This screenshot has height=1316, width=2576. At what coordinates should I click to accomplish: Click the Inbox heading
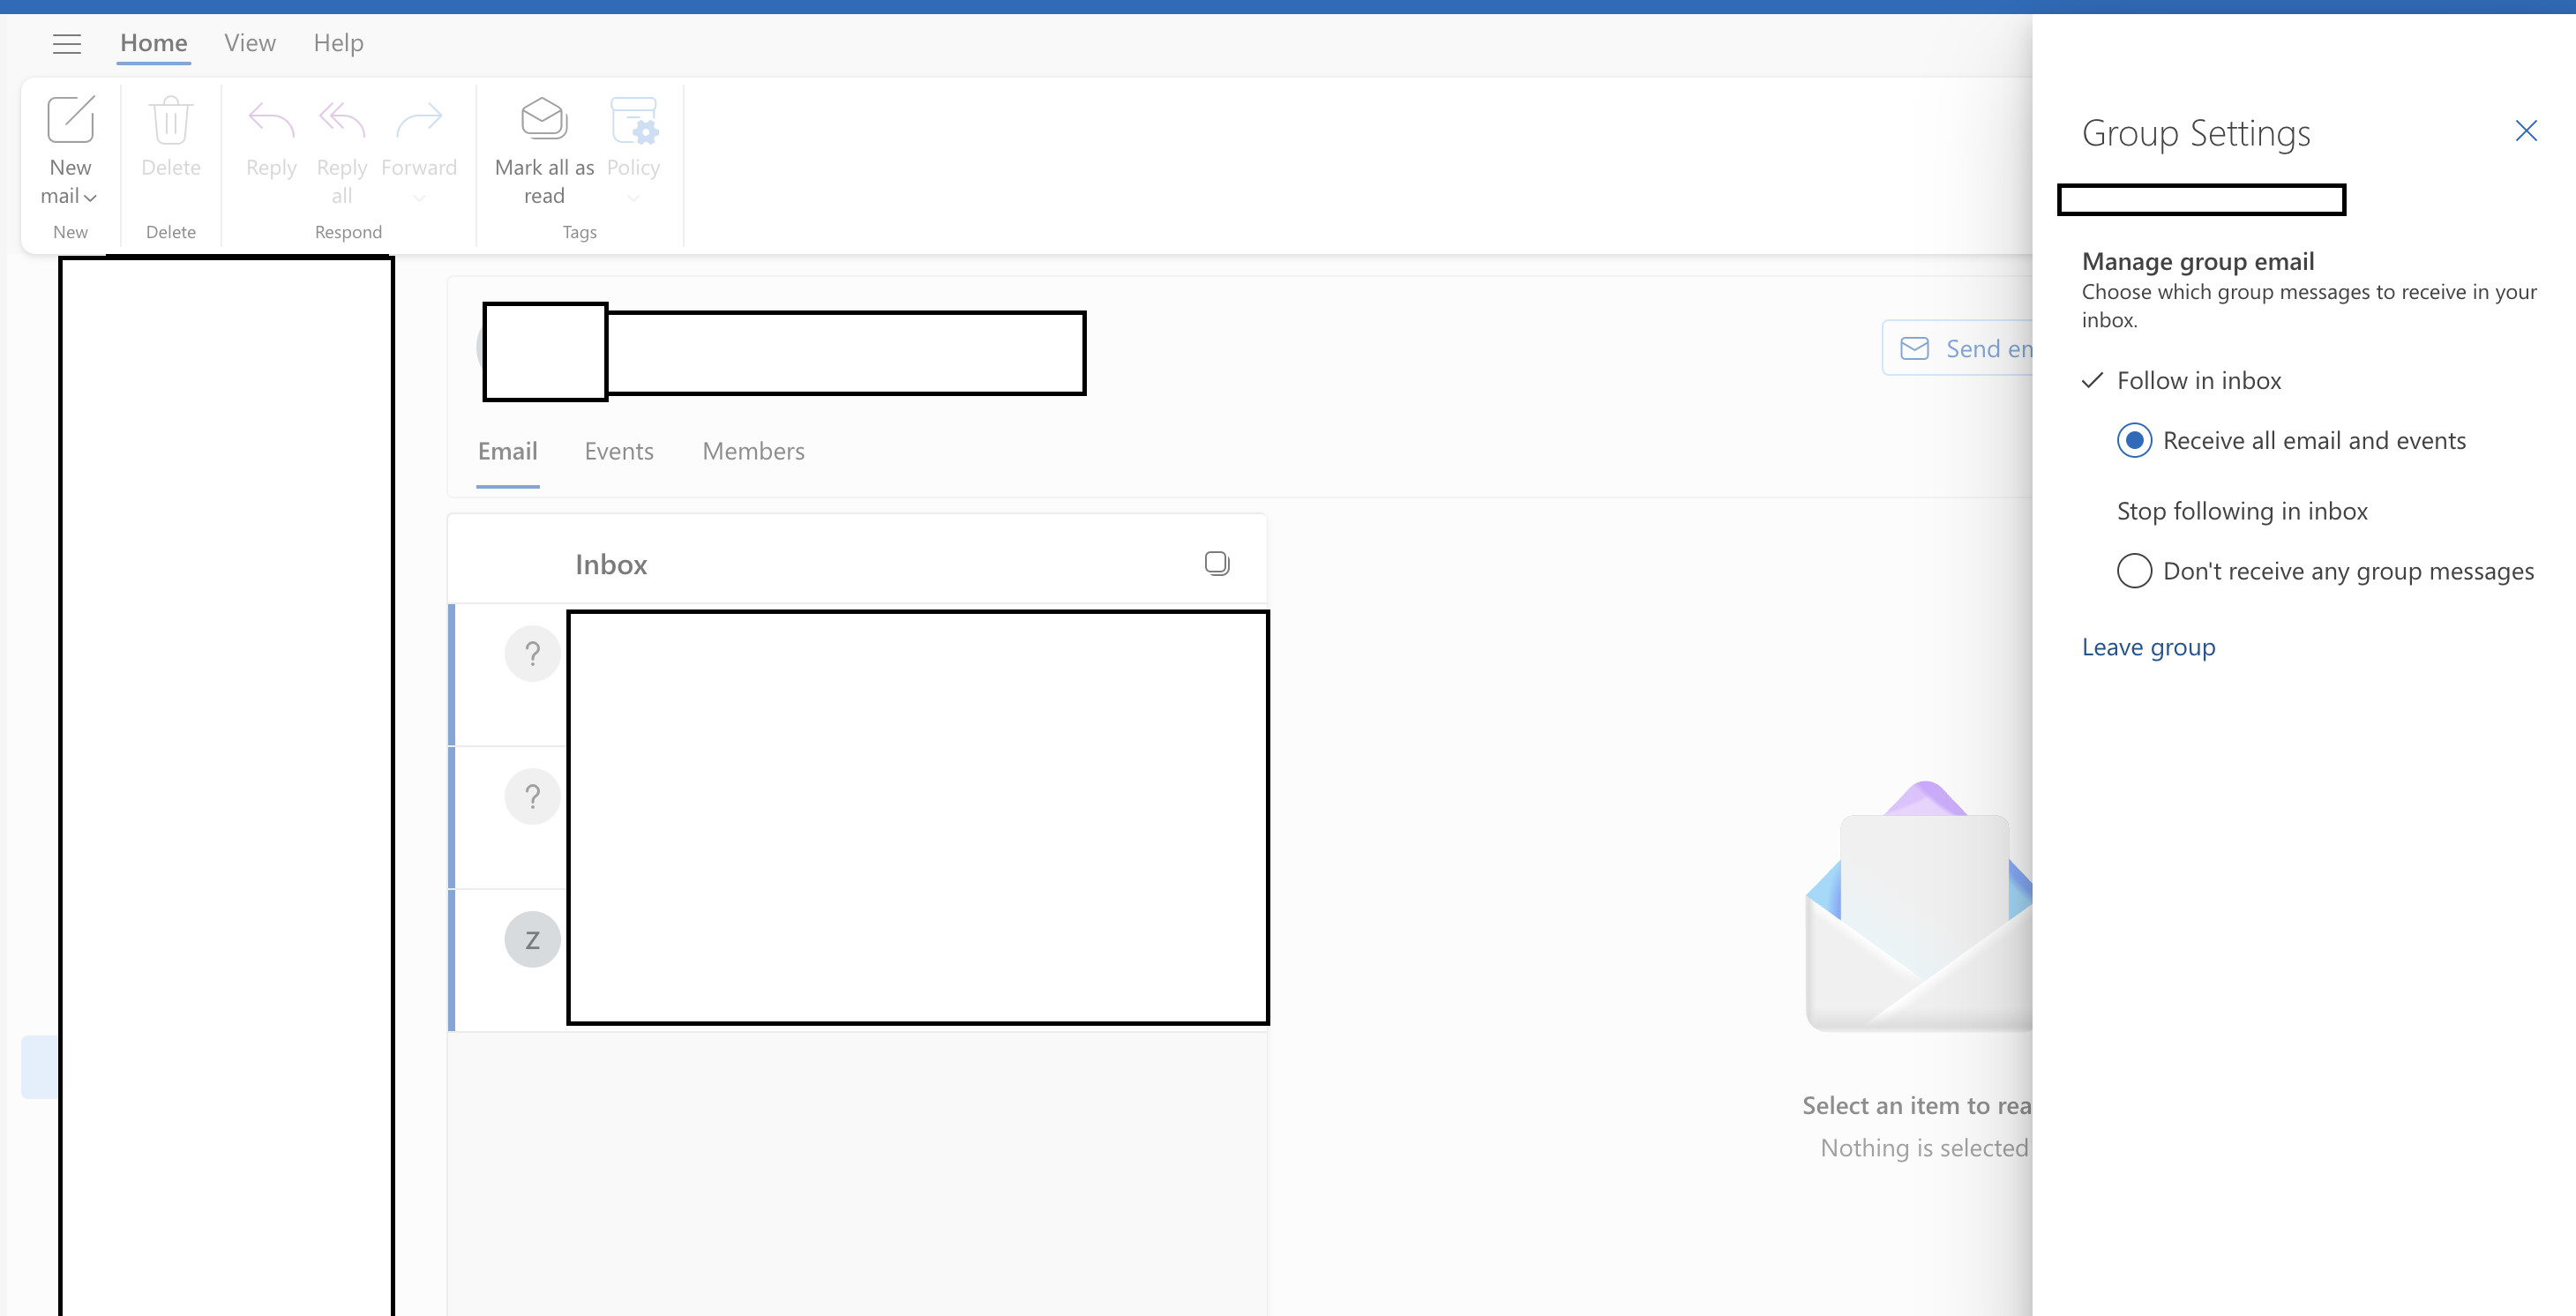tap(611, 565)
